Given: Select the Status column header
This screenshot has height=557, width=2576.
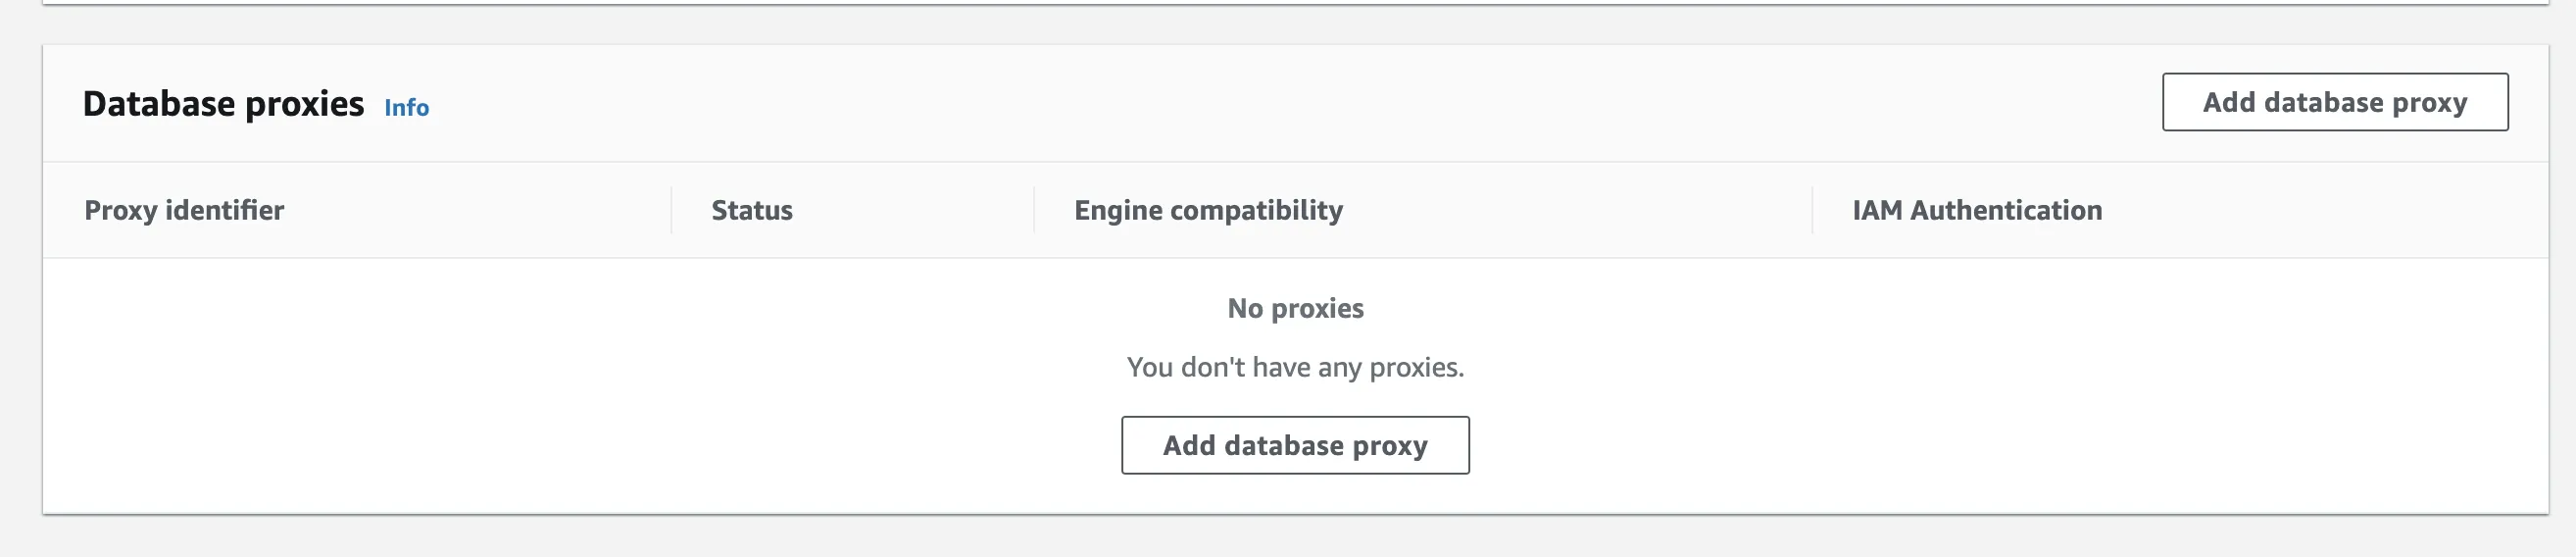Looking at the screenshot, I should tap(751, 210).
